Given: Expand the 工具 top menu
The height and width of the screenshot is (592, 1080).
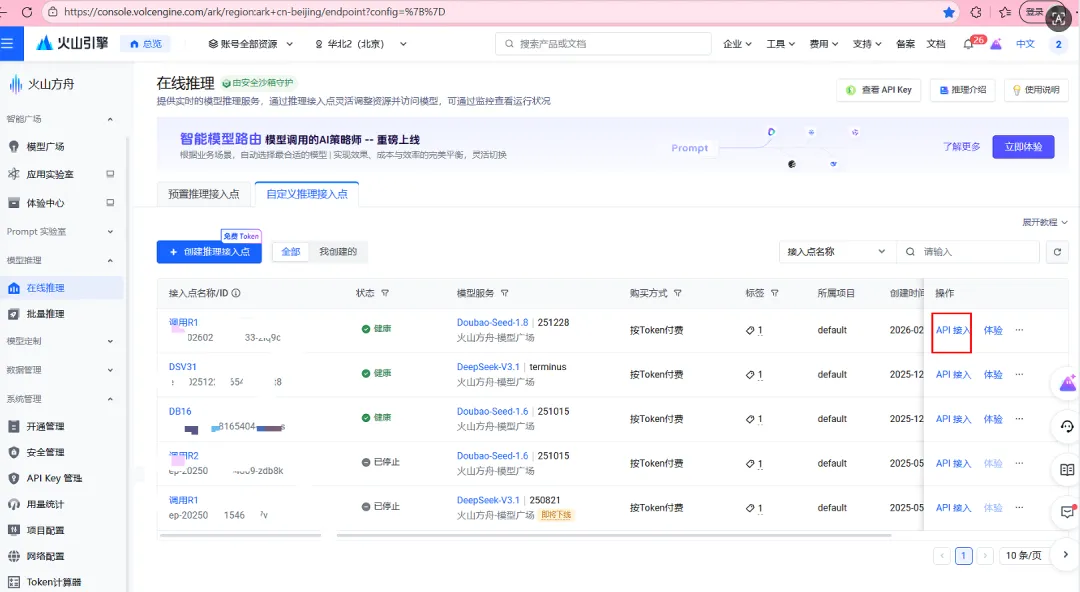Looking at the screenshot, I should [780, 43].
